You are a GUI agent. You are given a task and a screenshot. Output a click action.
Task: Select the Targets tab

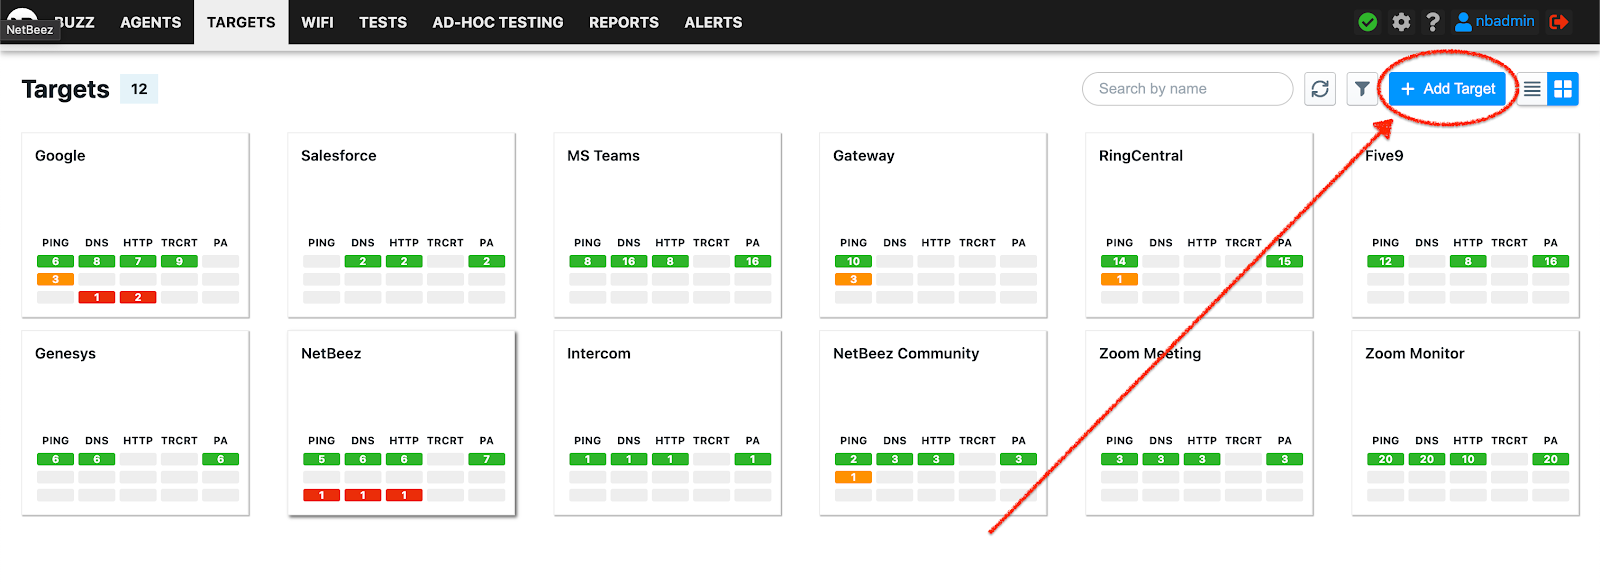[241, 22]
